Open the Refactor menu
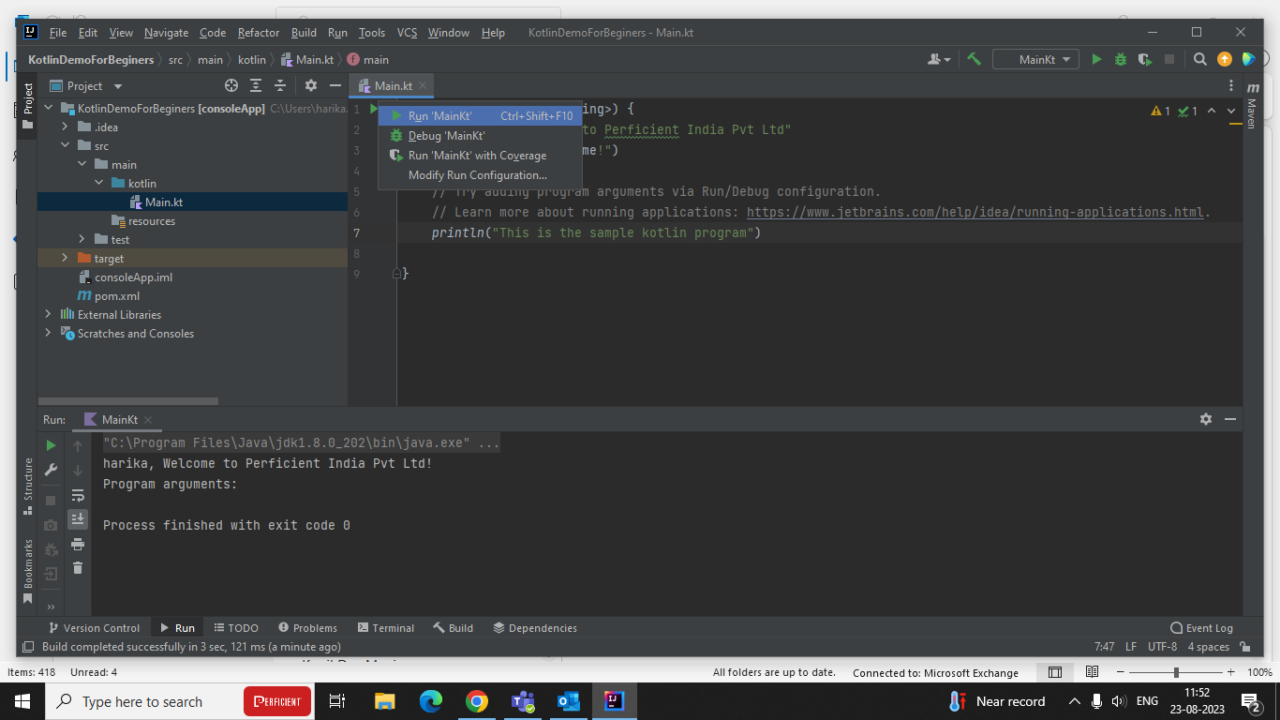The image size is (1280, 720). 258,32
